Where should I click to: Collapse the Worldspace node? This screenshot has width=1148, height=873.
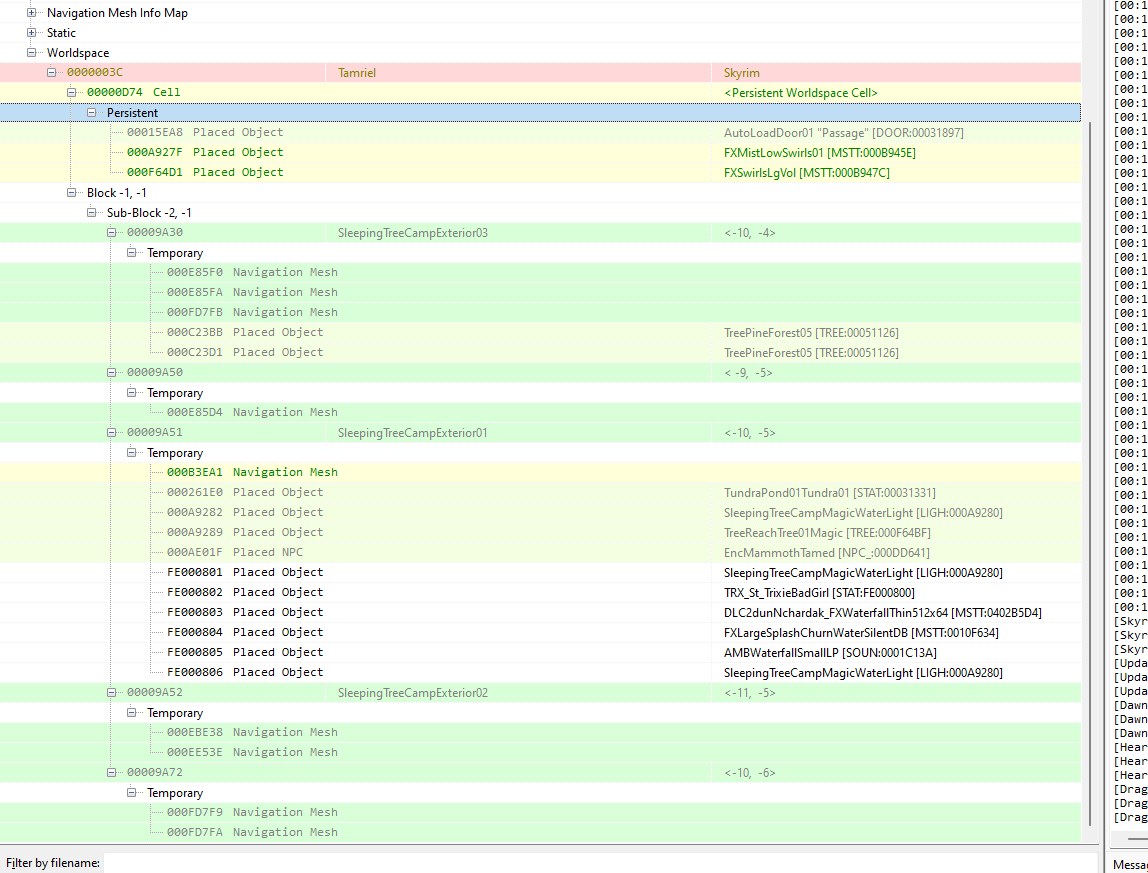point(31,52)
